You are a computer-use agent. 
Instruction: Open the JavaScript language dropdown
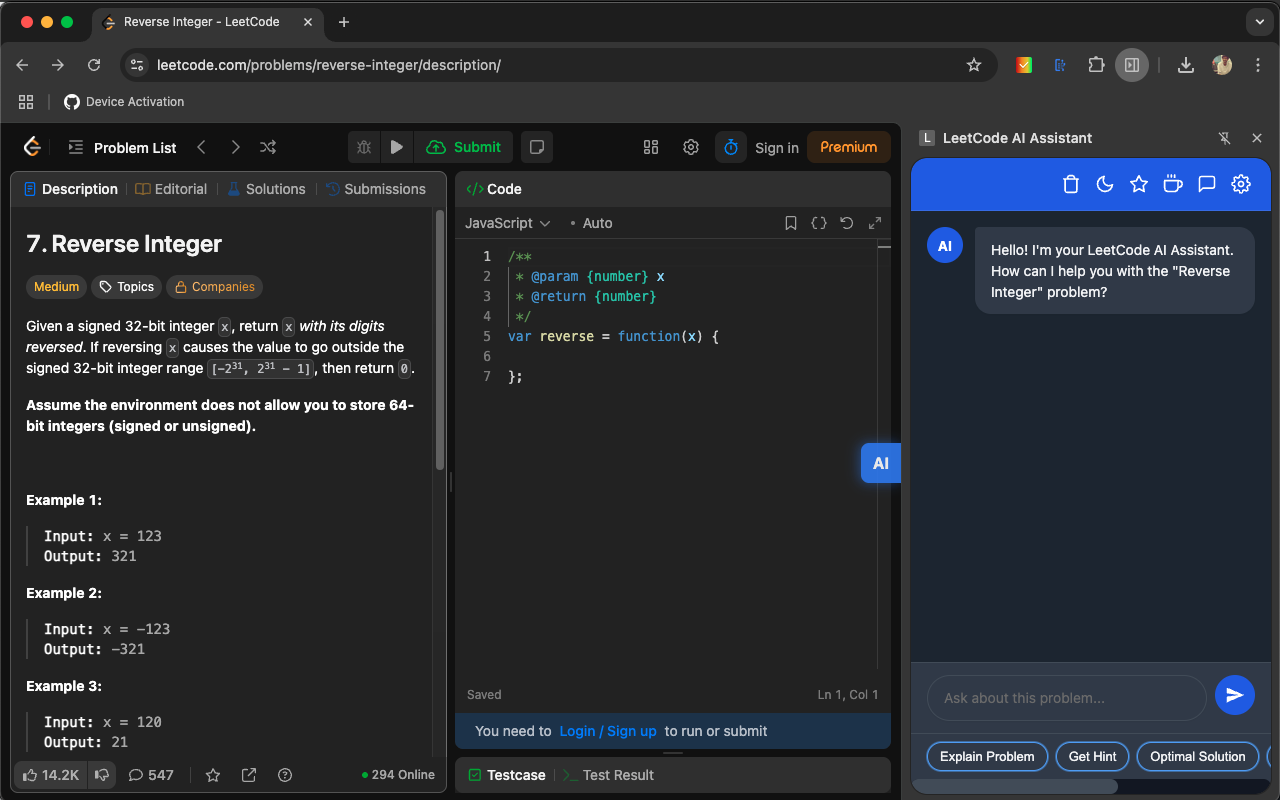(x=508, y=223)
